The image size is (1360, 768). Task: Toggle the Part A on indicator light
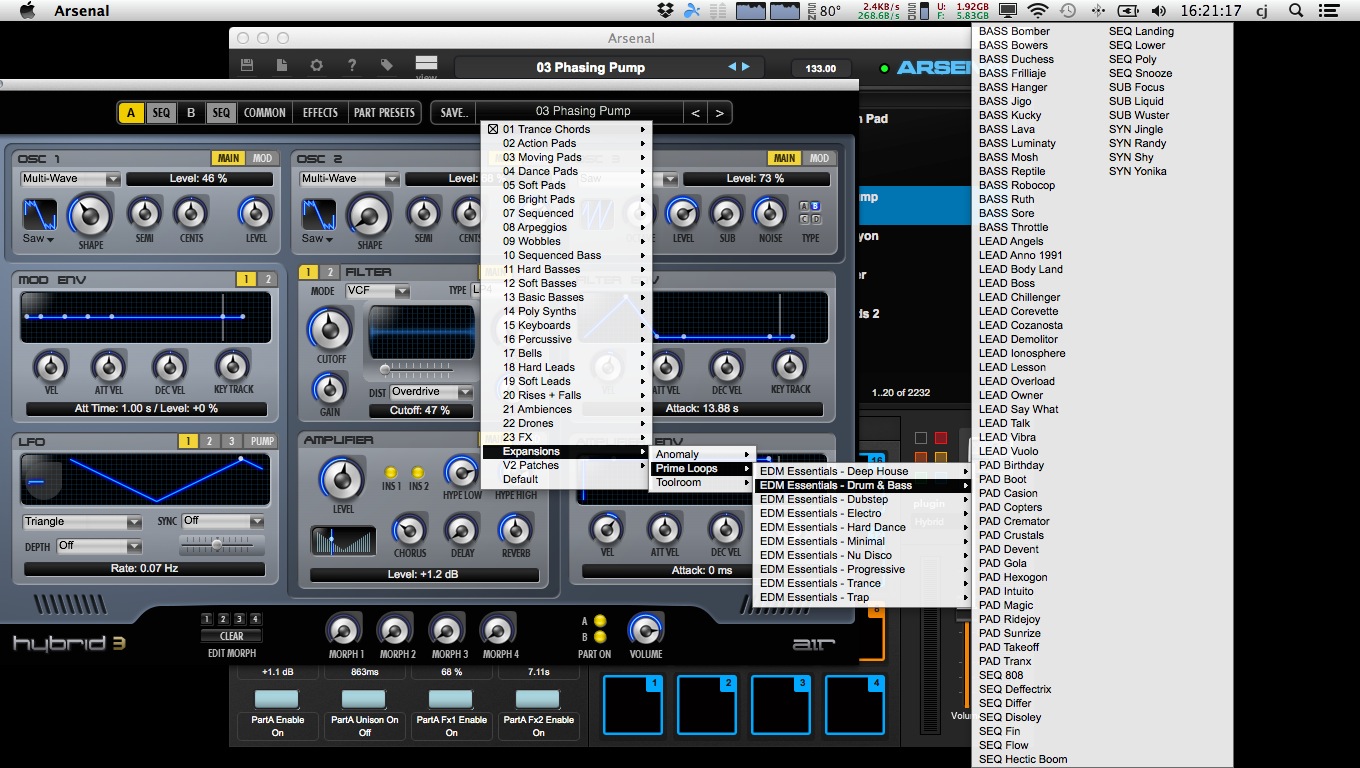click(600, 621)
